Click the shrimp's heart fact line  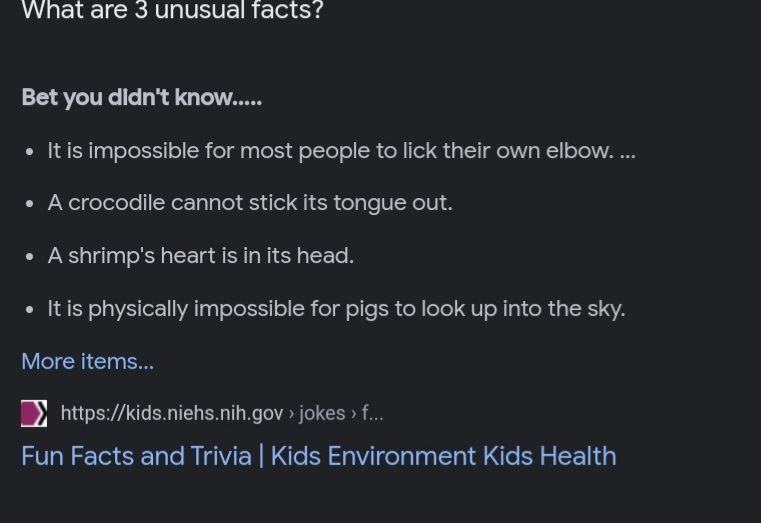201,256
